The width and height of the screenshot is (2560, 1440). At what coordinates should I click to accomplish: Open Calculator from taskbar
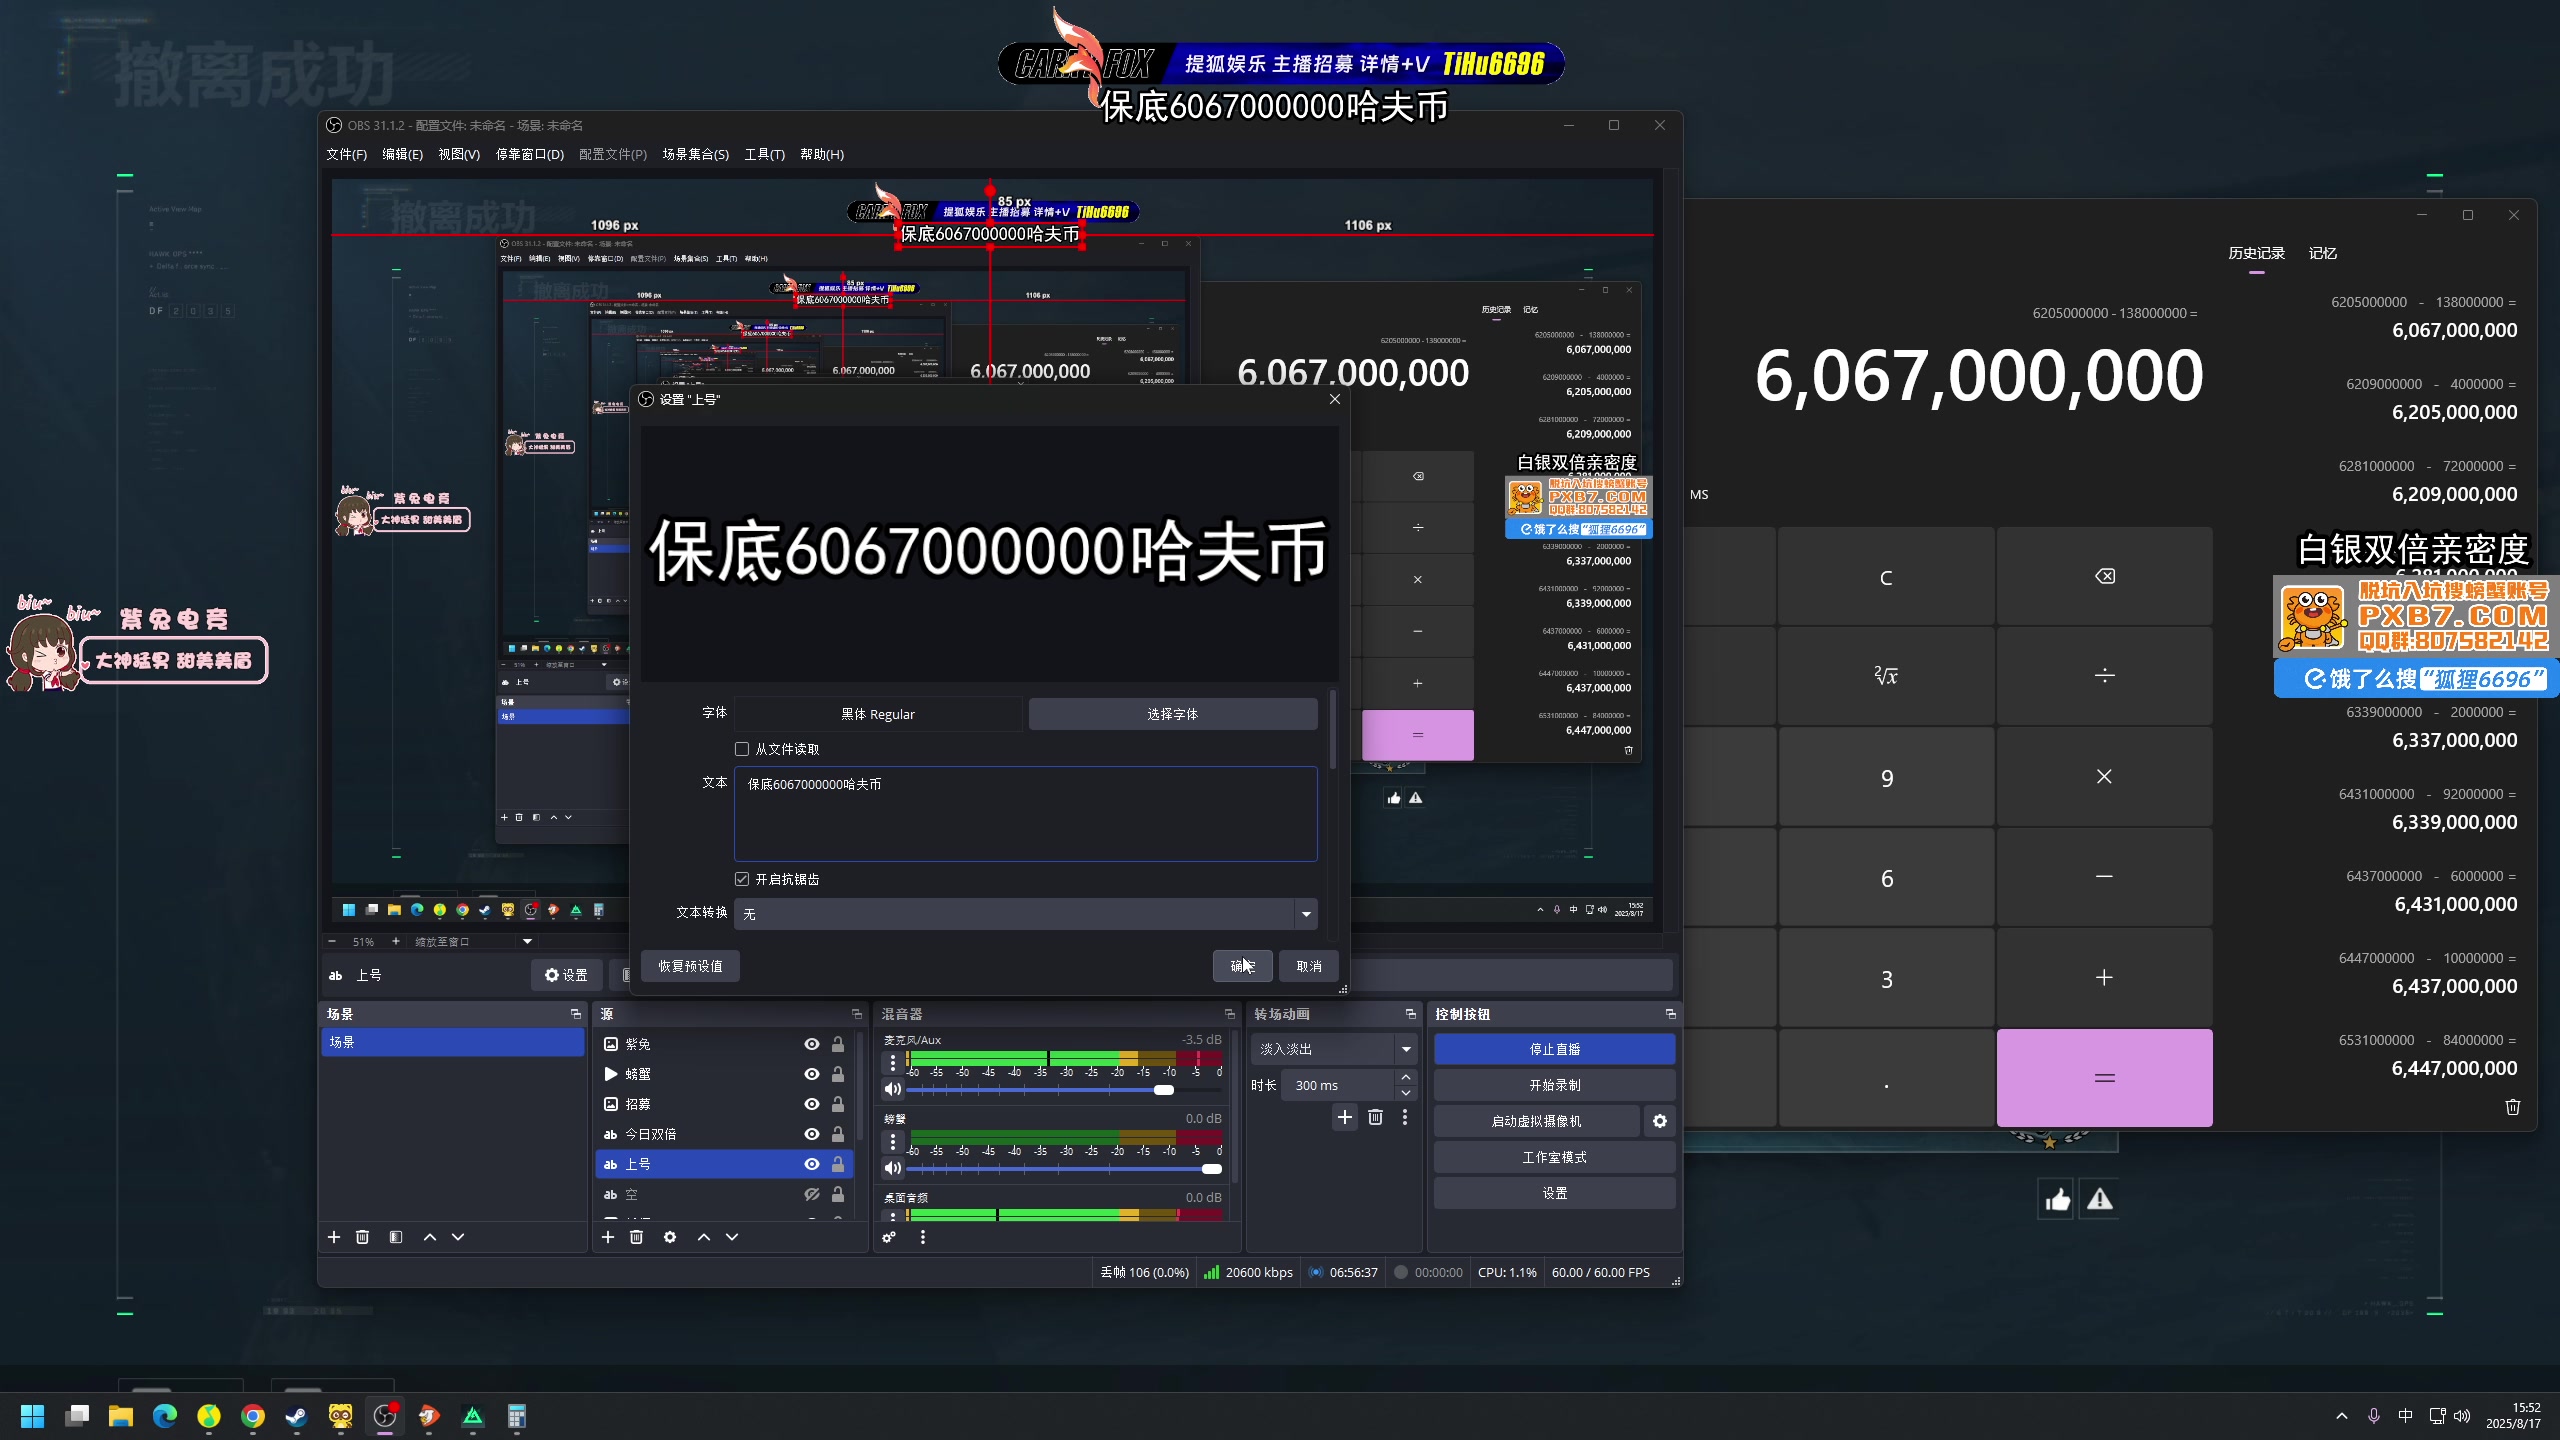tap(517, 1416)
